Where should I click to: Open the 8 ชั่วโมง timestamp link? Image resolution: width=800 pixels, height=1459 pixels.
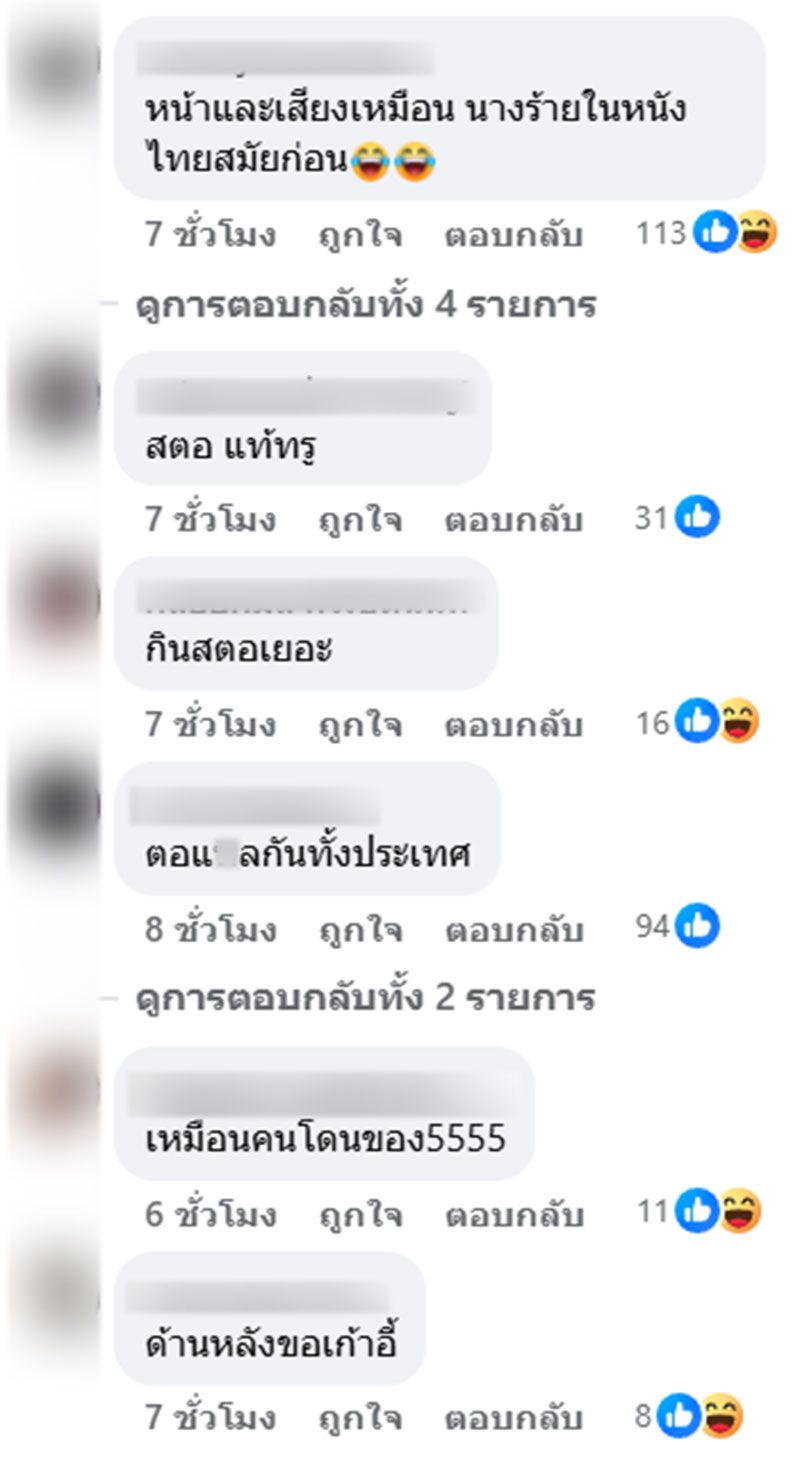210,930
